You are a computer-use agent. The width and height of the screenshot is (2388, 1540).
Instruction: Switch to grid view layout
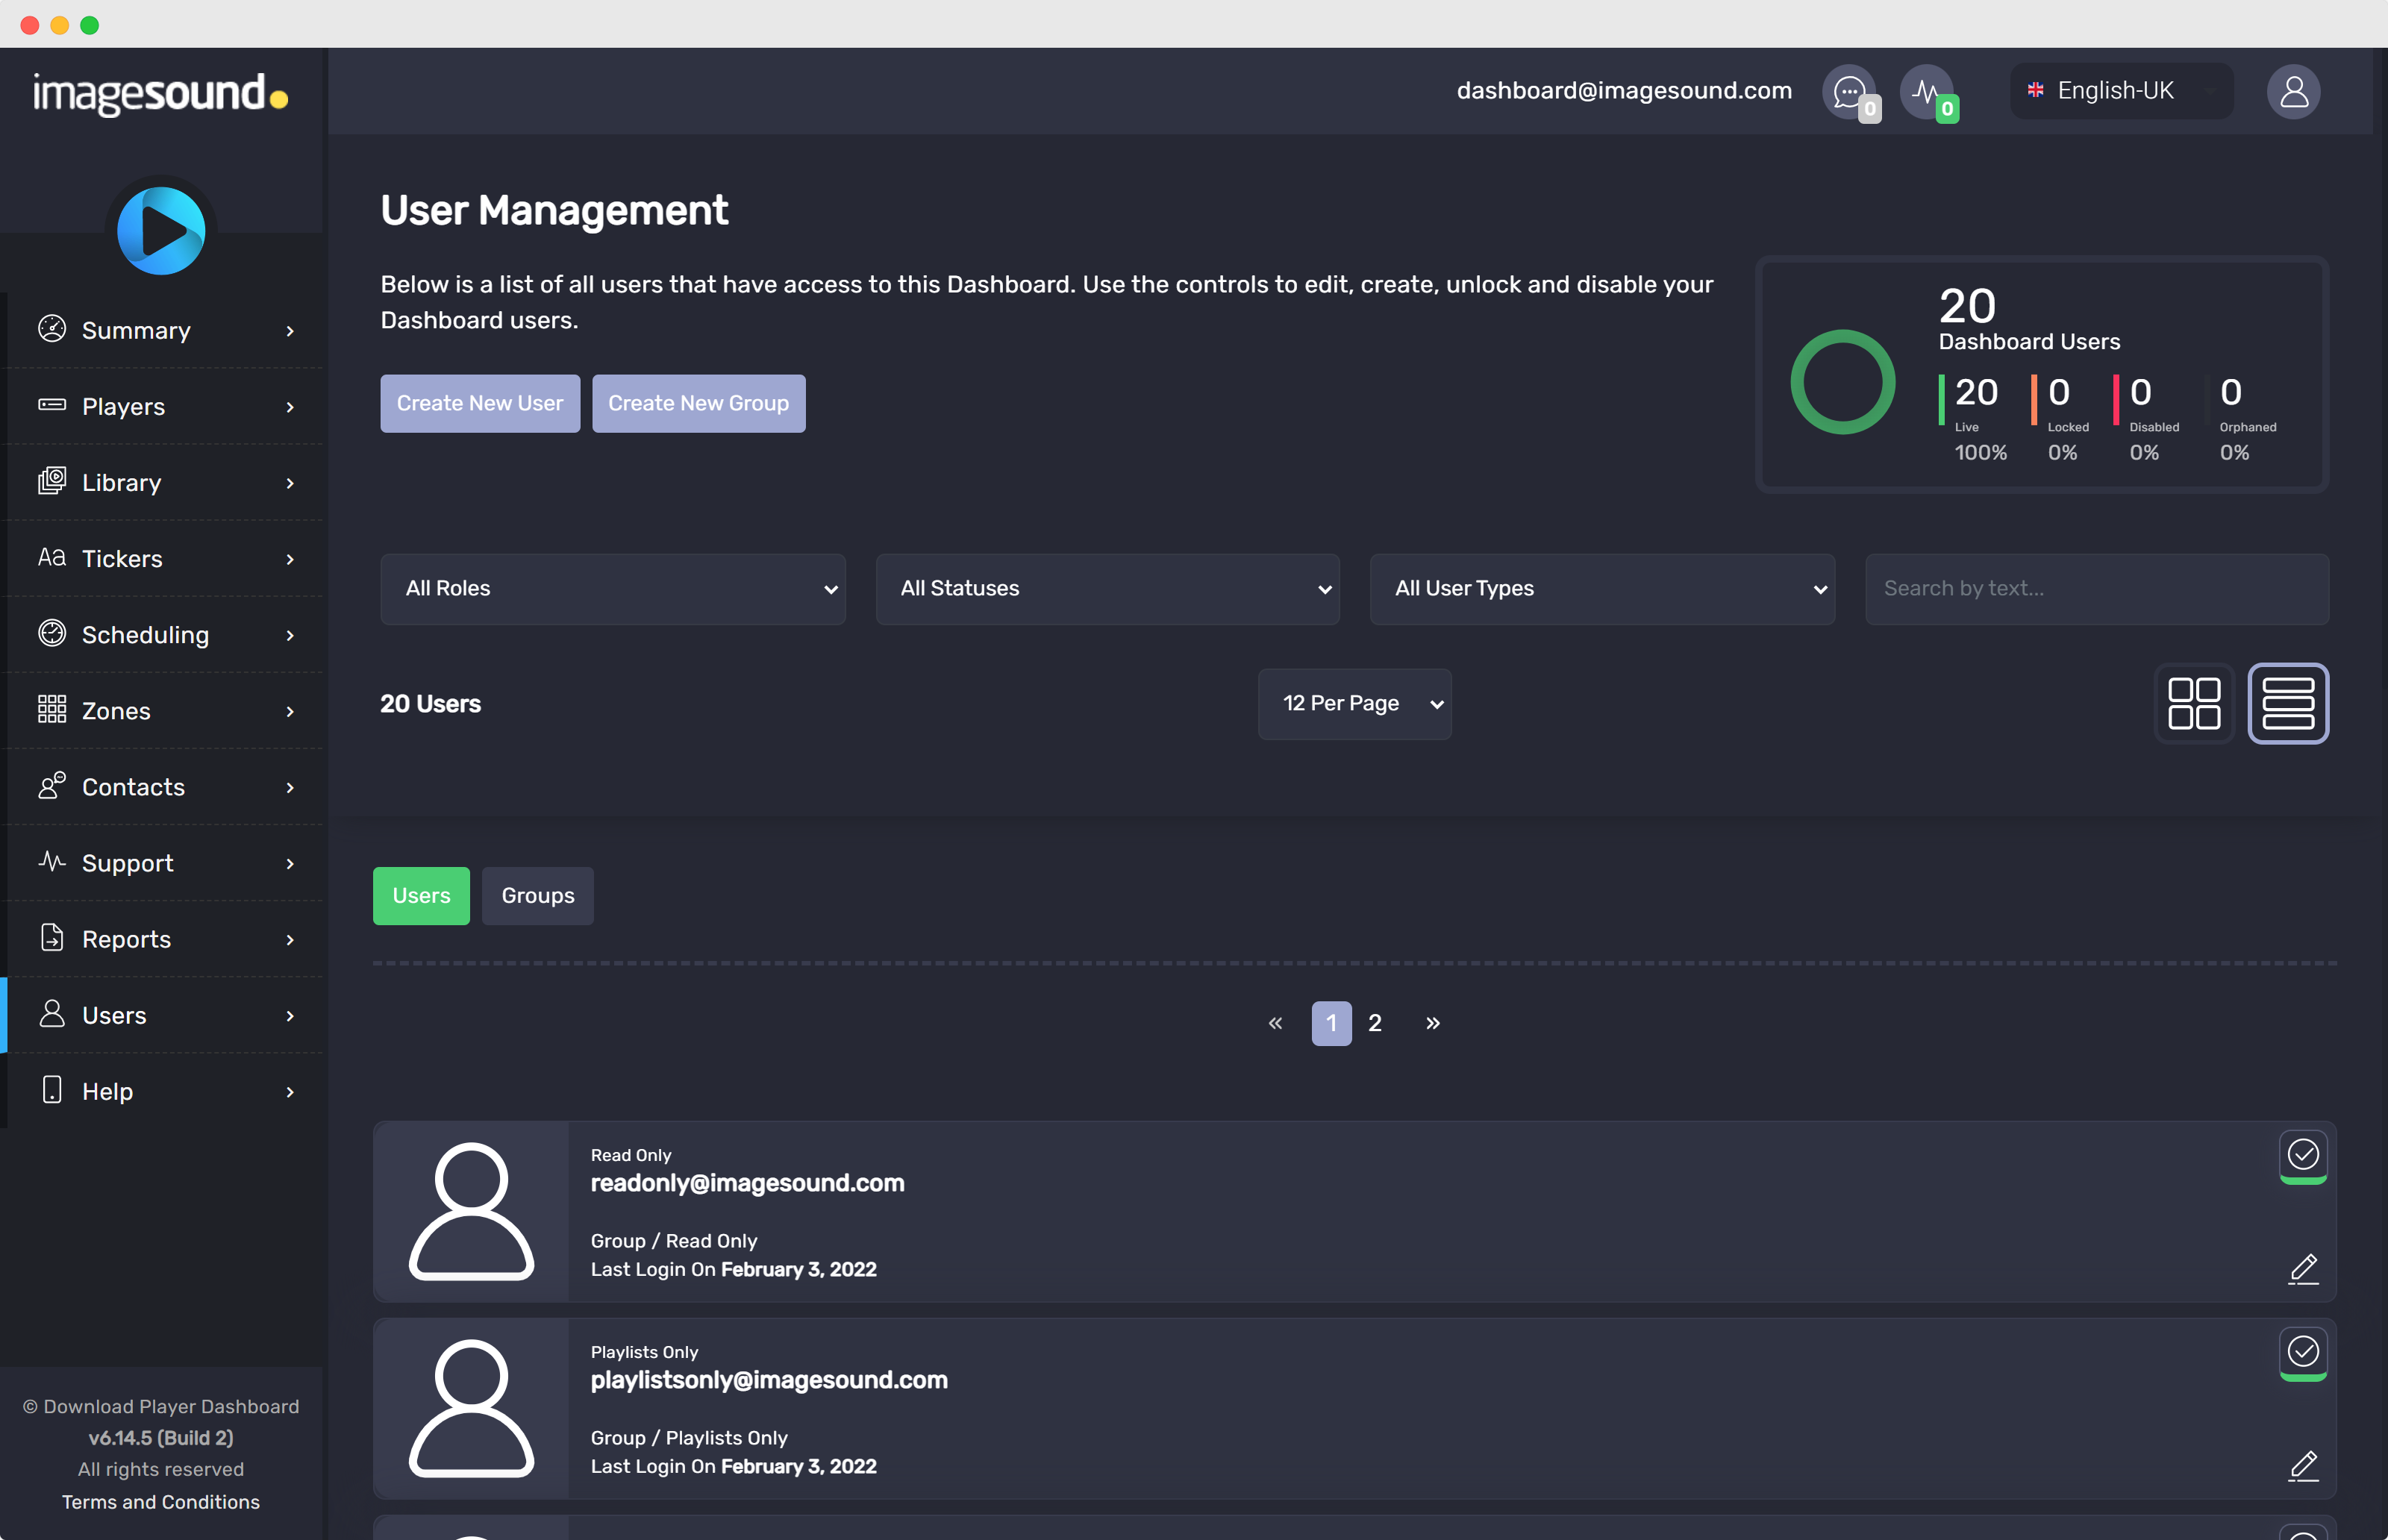pyautogui.click(x=2194, y=704)
